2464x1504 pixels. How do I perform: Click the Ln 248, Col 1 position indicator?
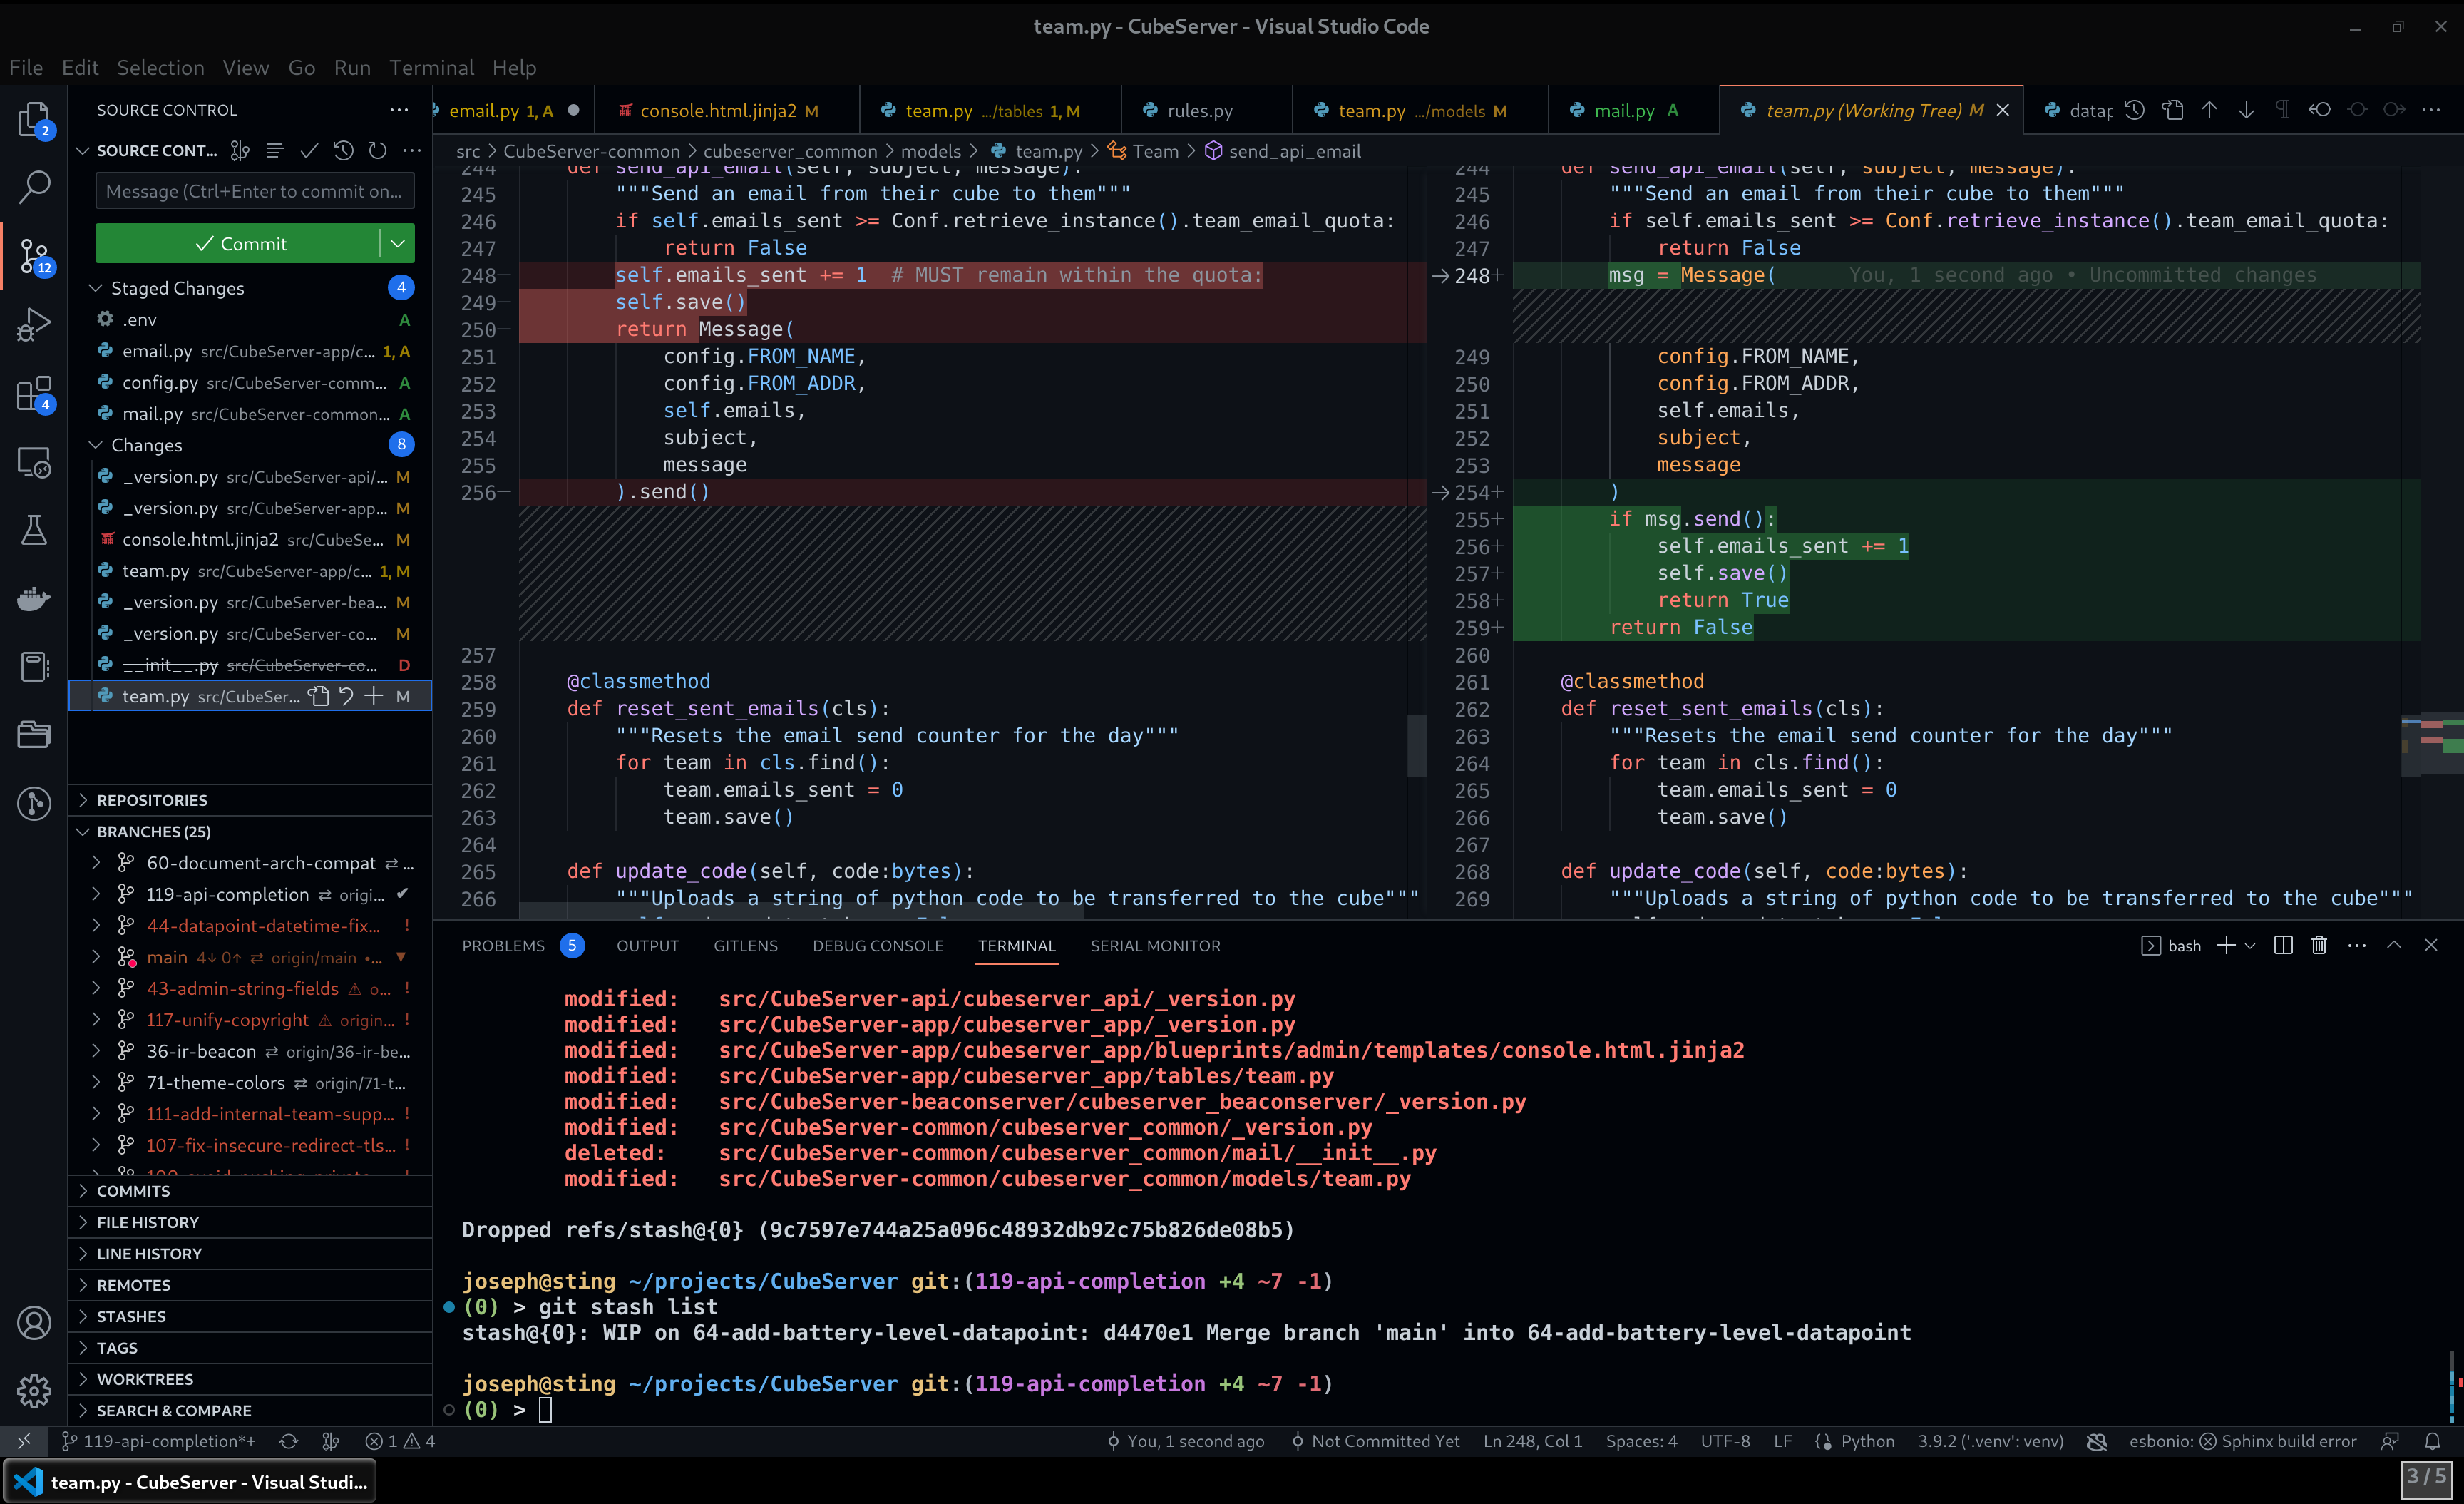(1532, 1441)
